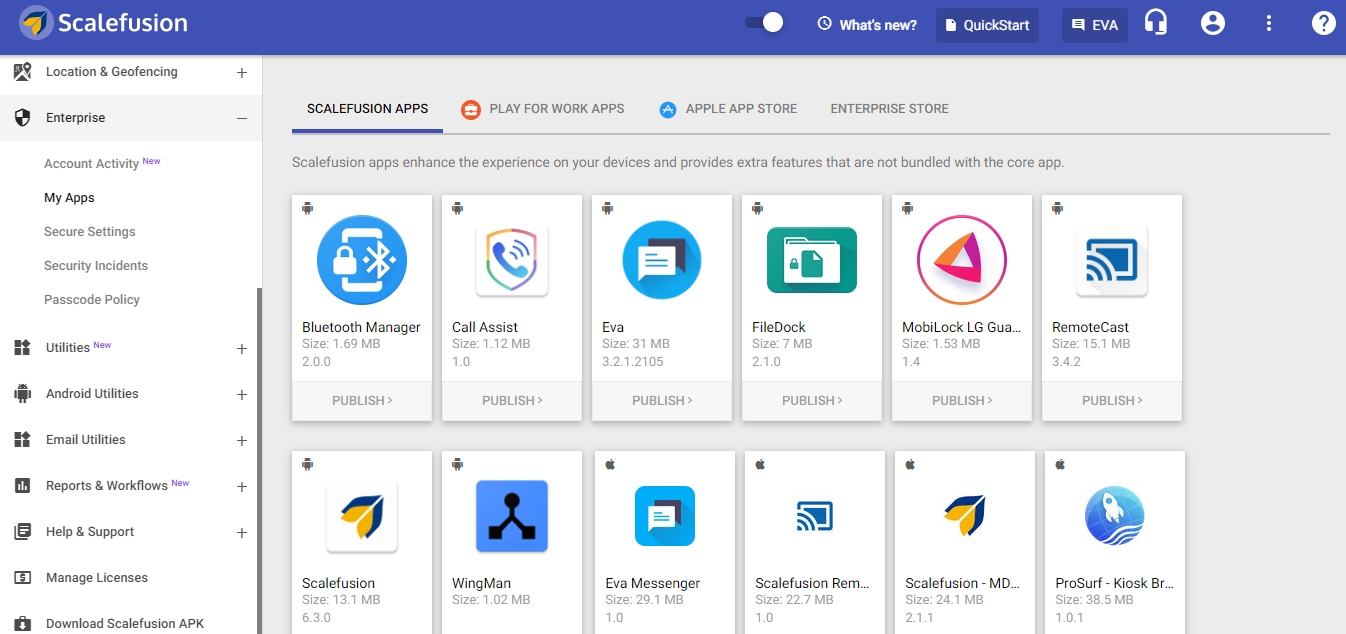The width and height of the screenshot is (1346, 634).
Task: Click the Reports & Workflows chart icon
Action: tap(22, 486)
